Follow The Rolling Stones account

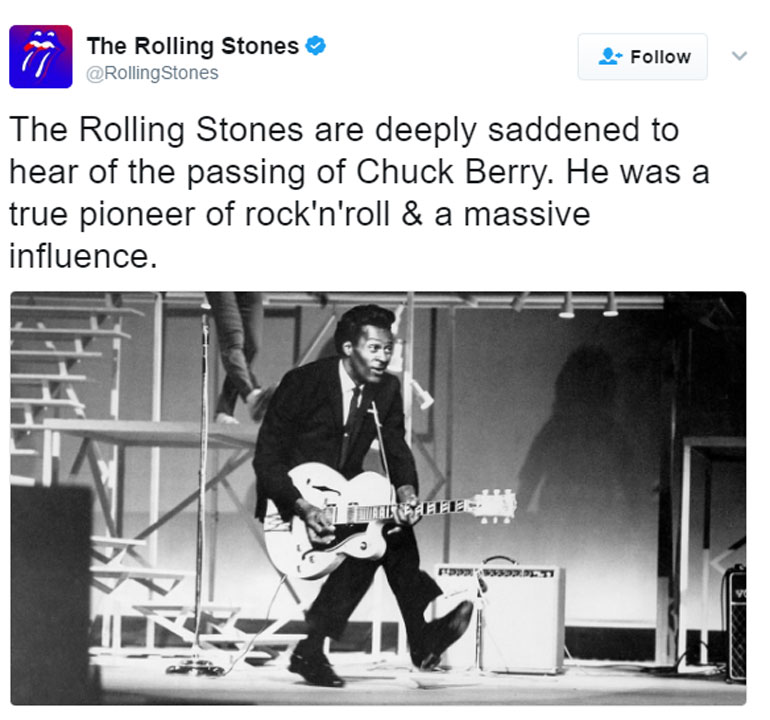point(642,57)
